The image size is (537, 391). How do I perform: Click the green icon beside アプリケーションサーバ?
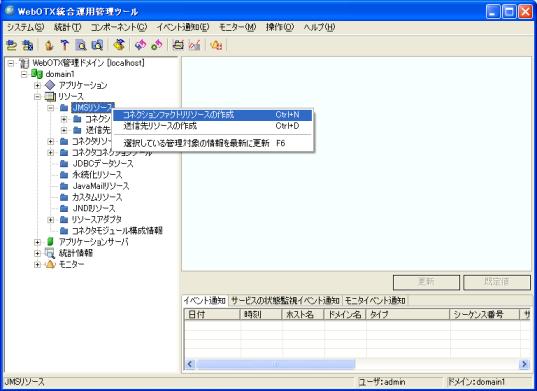tap(50, 242)
